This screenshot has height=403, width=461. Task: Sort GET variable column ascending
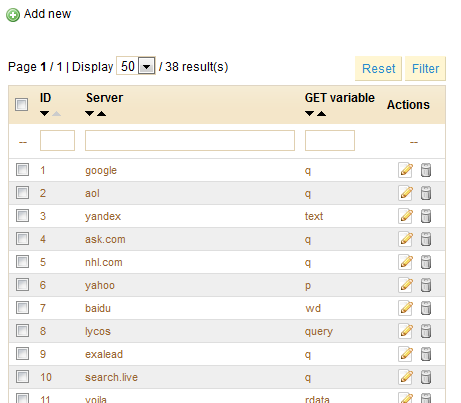(321, 114)
